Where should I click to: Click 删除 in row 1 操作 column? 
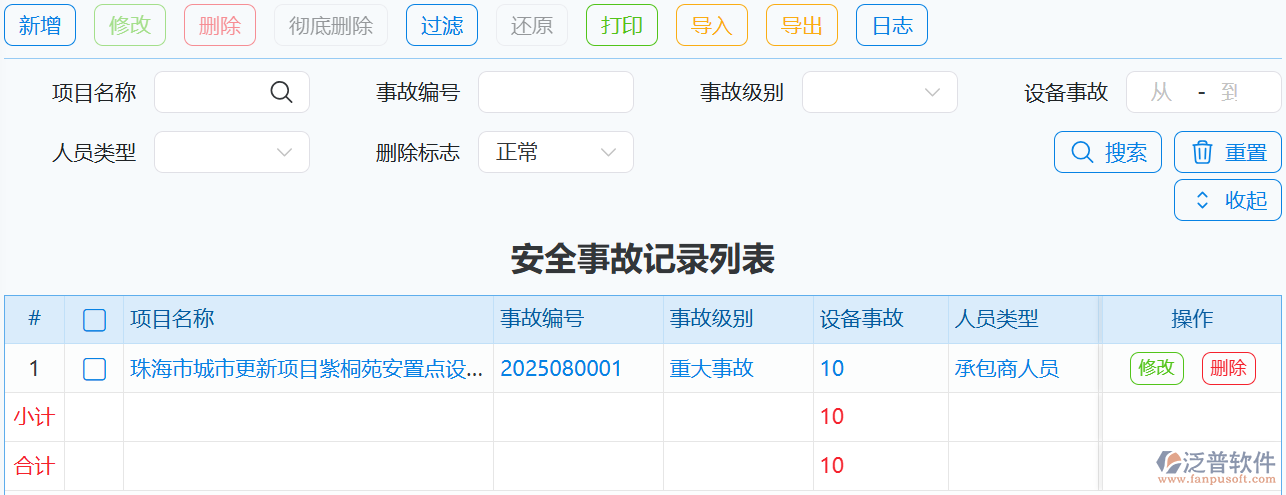[1229, 368]
